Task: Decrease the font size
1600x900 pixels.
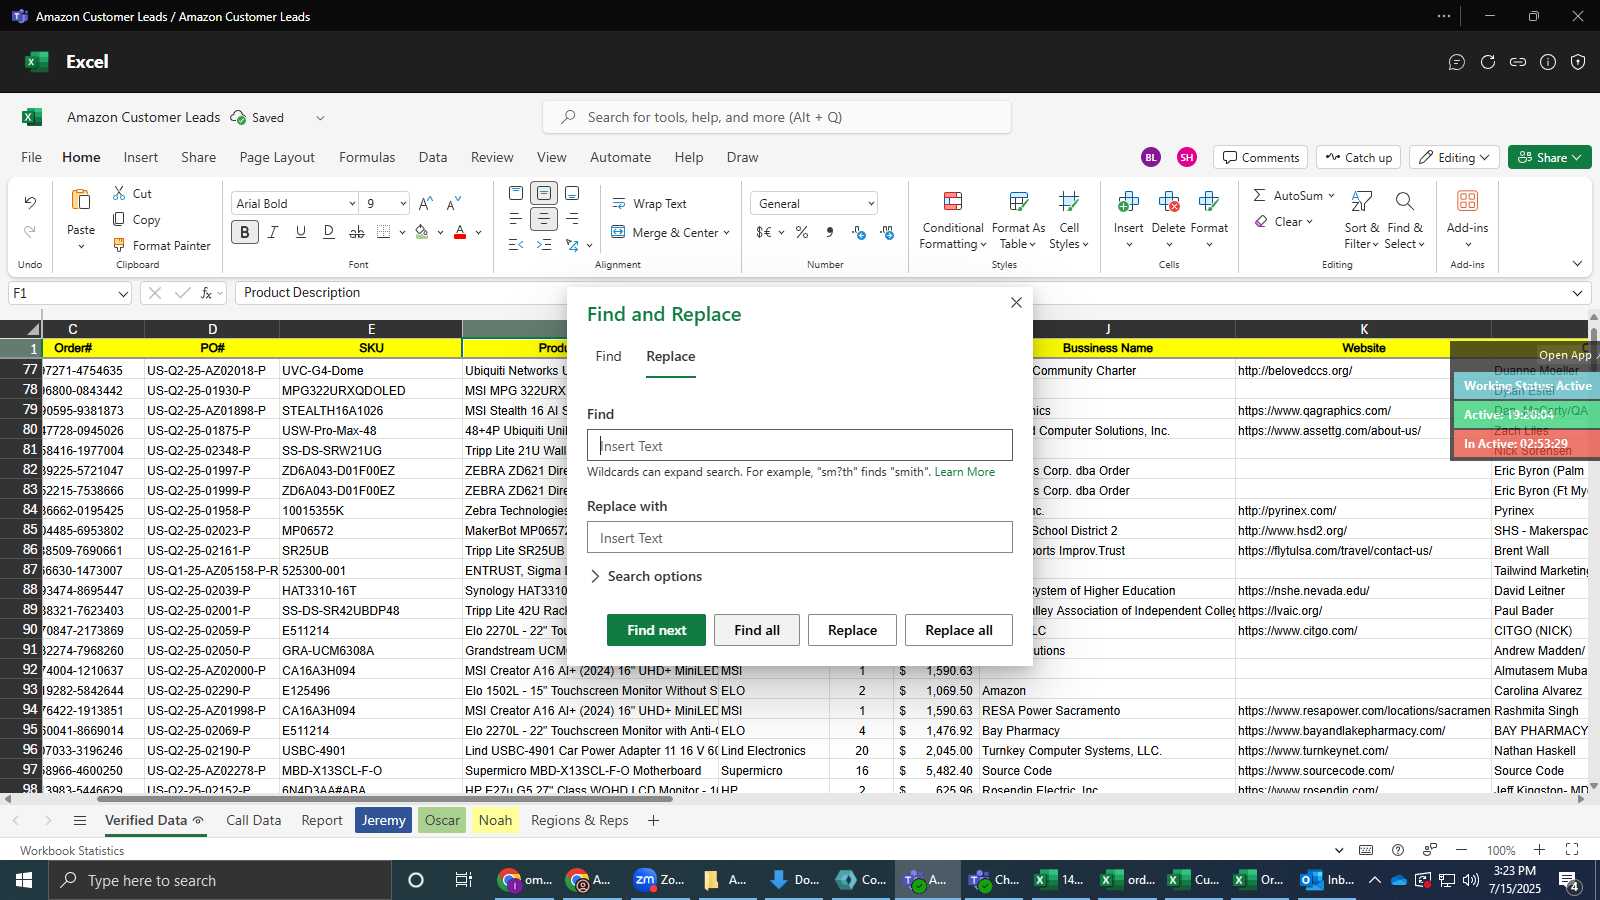Action: pos(454,203)
